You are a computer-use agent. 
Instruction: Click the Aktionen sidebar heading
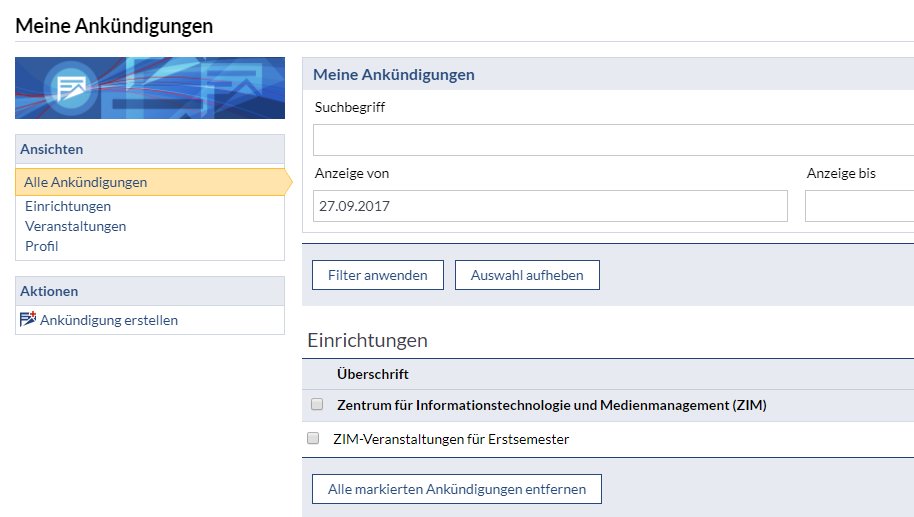49,291
